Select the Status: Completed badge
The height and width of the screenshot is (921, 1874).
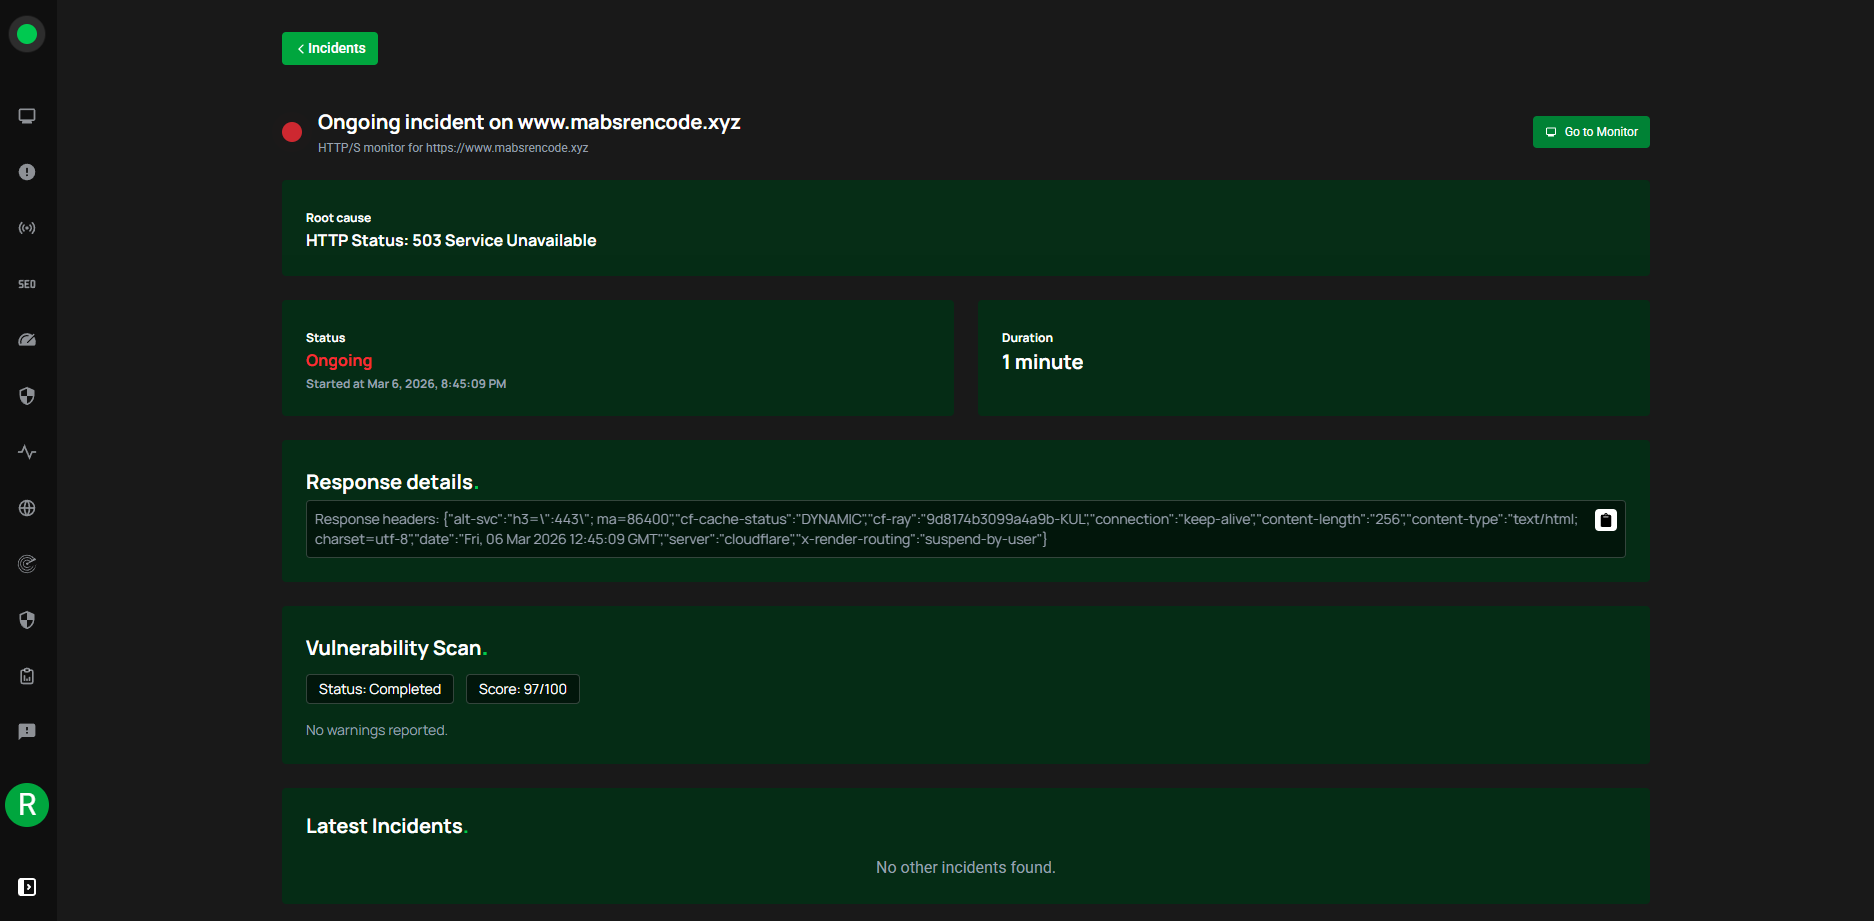(379, 689)
